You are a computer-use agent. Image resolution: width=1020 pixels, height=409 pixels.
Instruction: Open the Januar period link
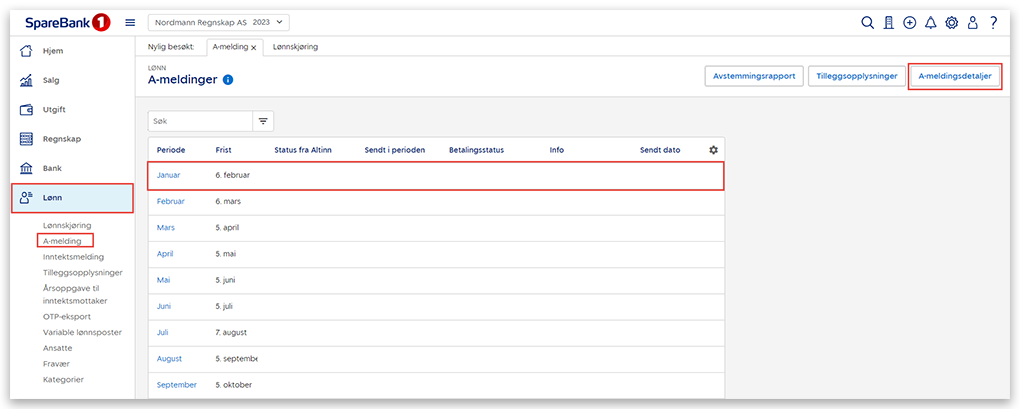pos(169,175)
